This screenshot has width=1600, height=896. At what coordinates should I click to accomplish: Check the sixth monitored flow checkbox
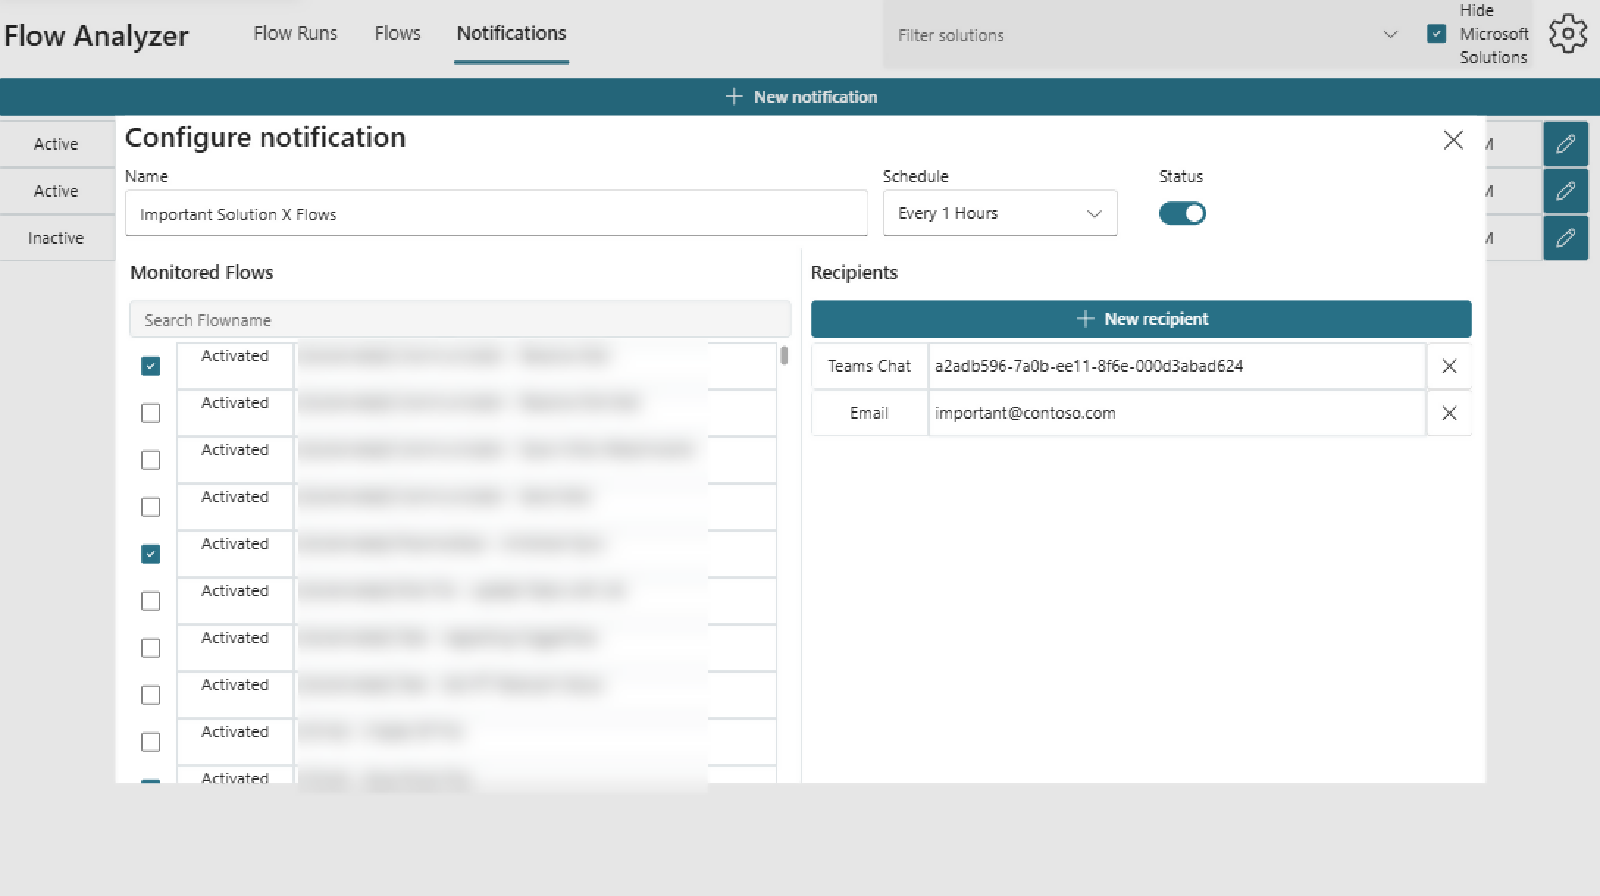pyautogui.click(x=151, y=601)
